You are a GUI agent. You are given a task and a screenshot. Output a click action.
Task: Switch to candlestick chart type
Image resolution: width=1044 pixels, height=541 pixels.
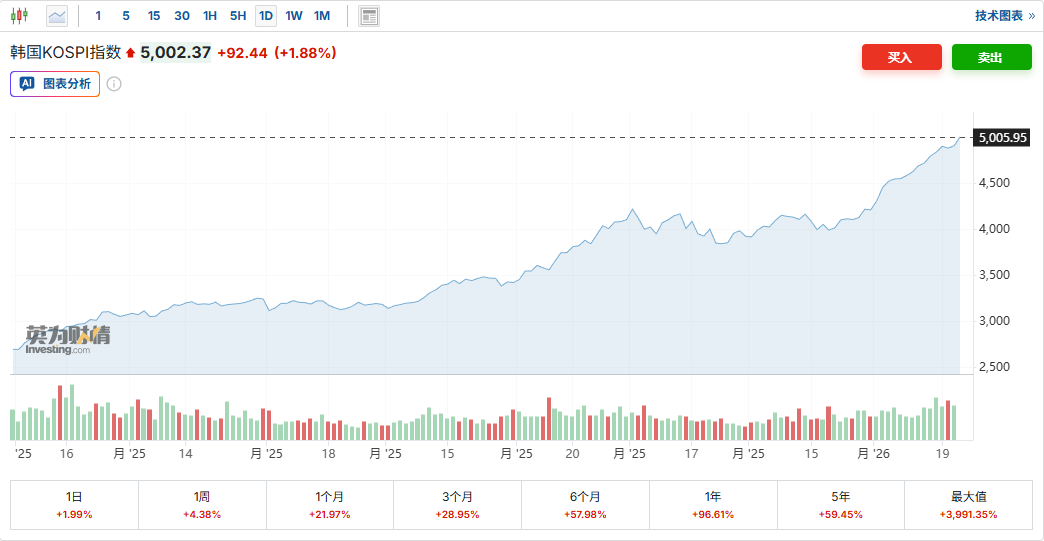click(x=20, y=16)
